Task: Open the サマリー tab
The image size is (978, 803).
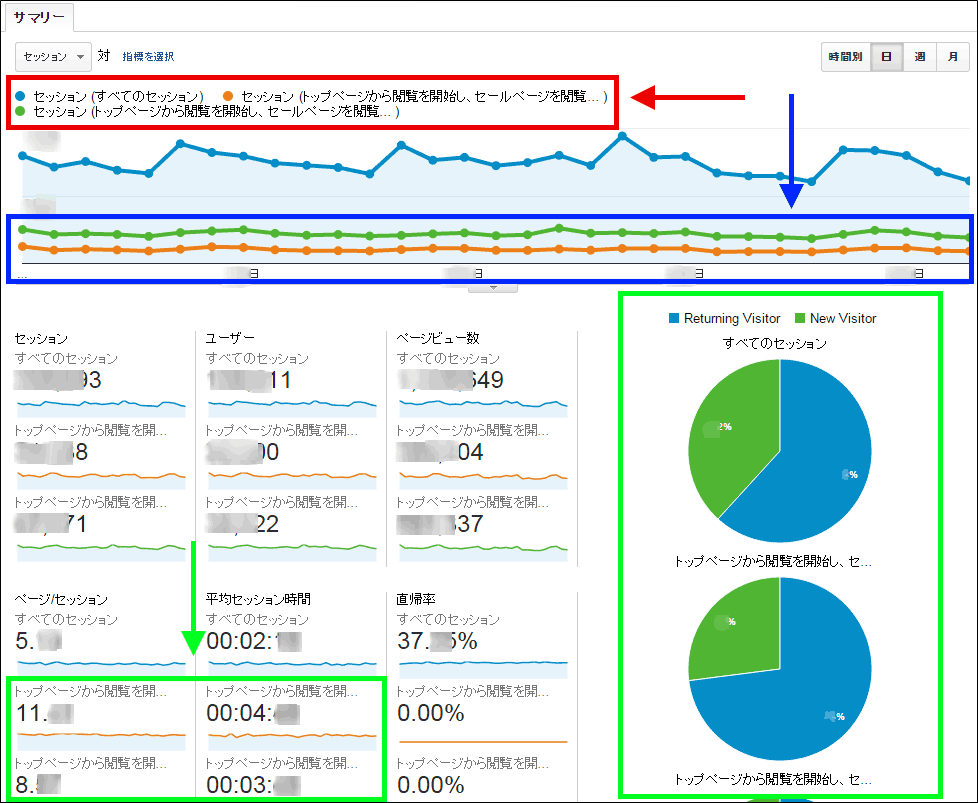Action: (x=39, y=17)
